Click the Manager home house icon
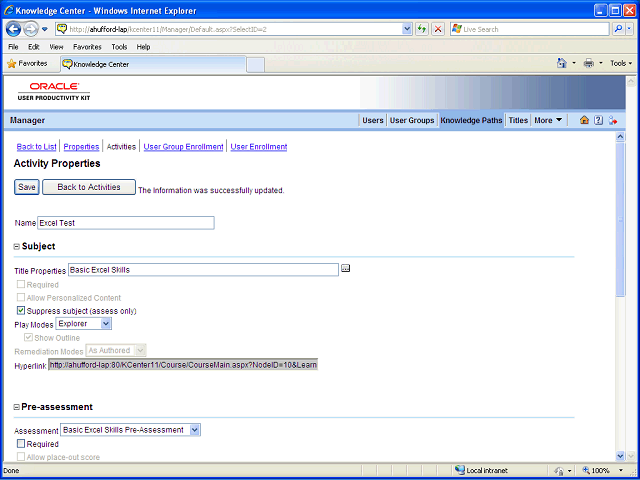Image resolution: width=640 pixels, height=480 pixels. [x=584, y=120]
